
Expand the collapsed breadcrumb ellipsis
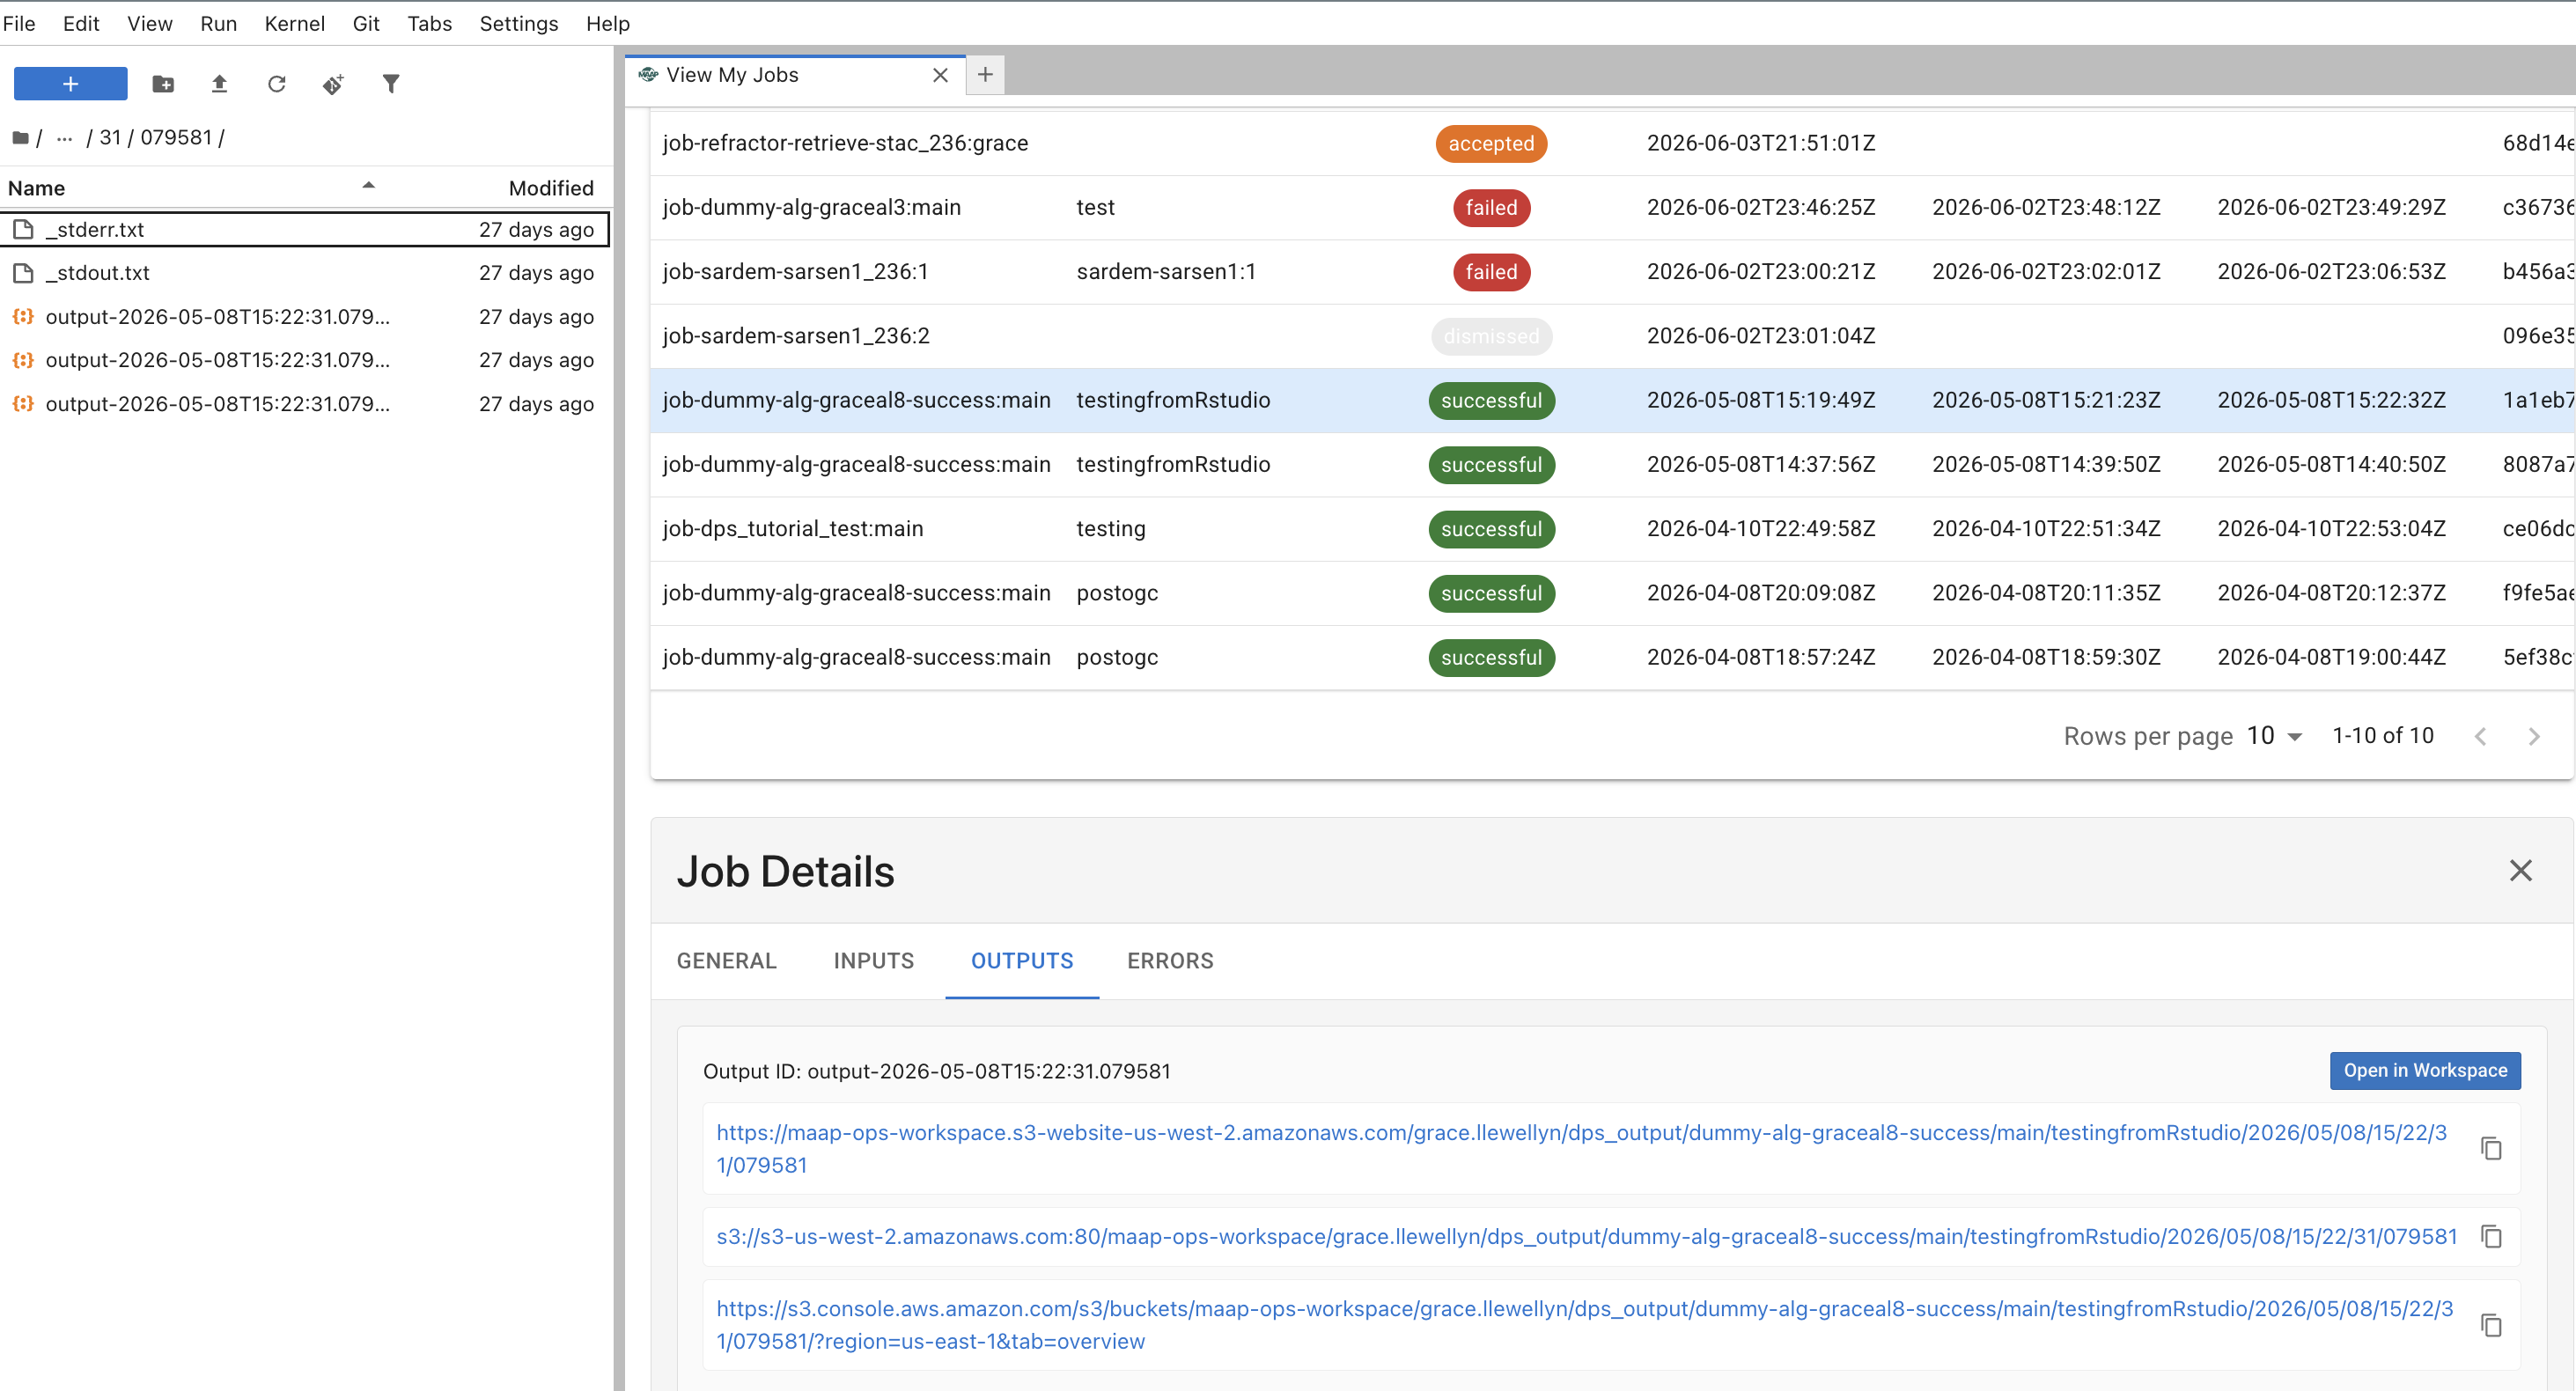coord(64,137)
